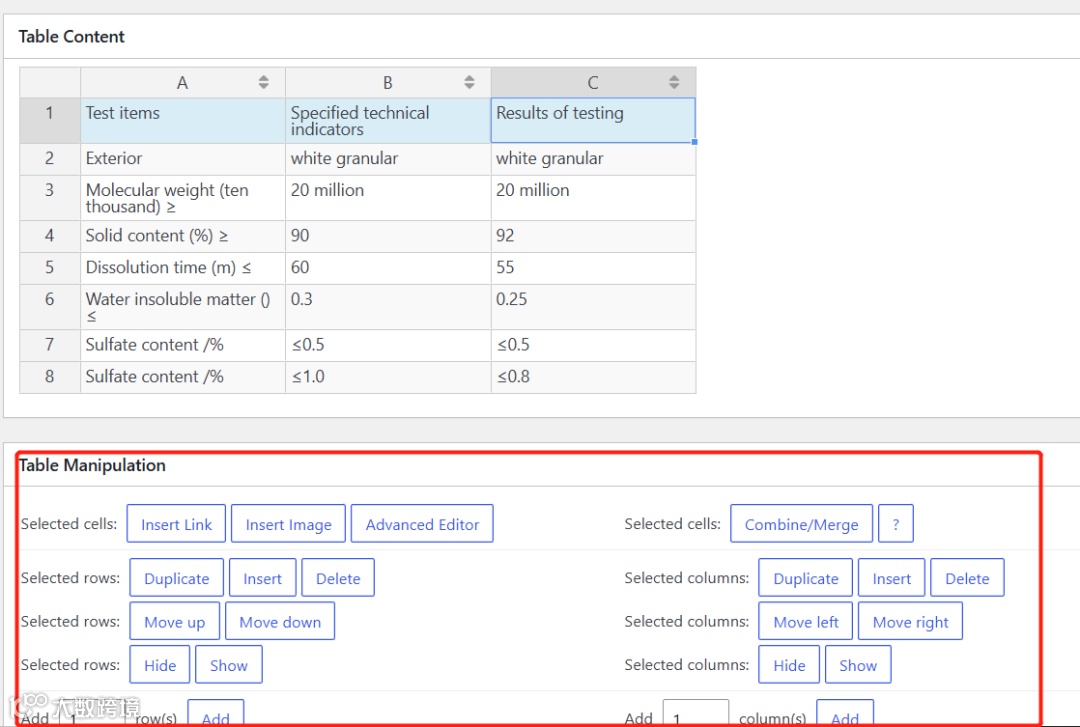Image resolution: width=1080 pixels, height=727 pixels.
Task: Move selected rows down
Action: point(280,621)
